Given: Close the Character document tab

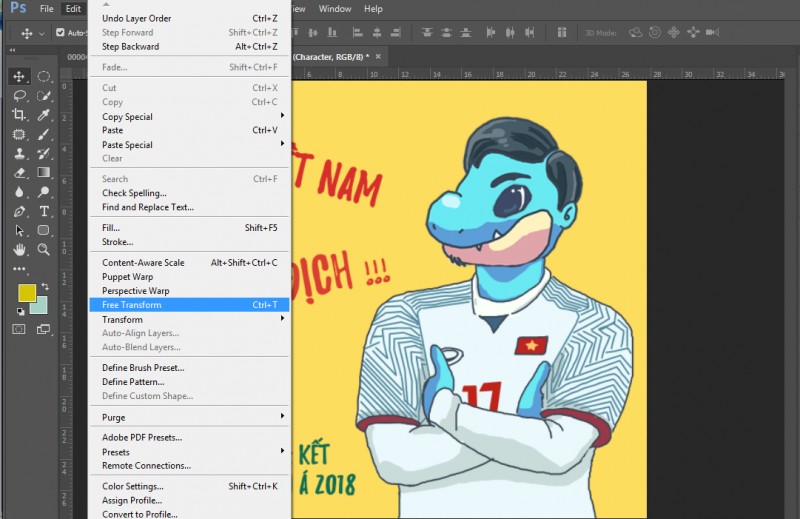Looking at the screenshot, I should tap(378, 57).
